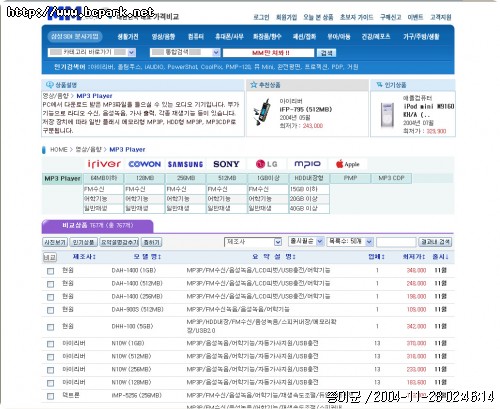
Task: Select the 1GB이상 capacity tab
Action: [268, 178]
